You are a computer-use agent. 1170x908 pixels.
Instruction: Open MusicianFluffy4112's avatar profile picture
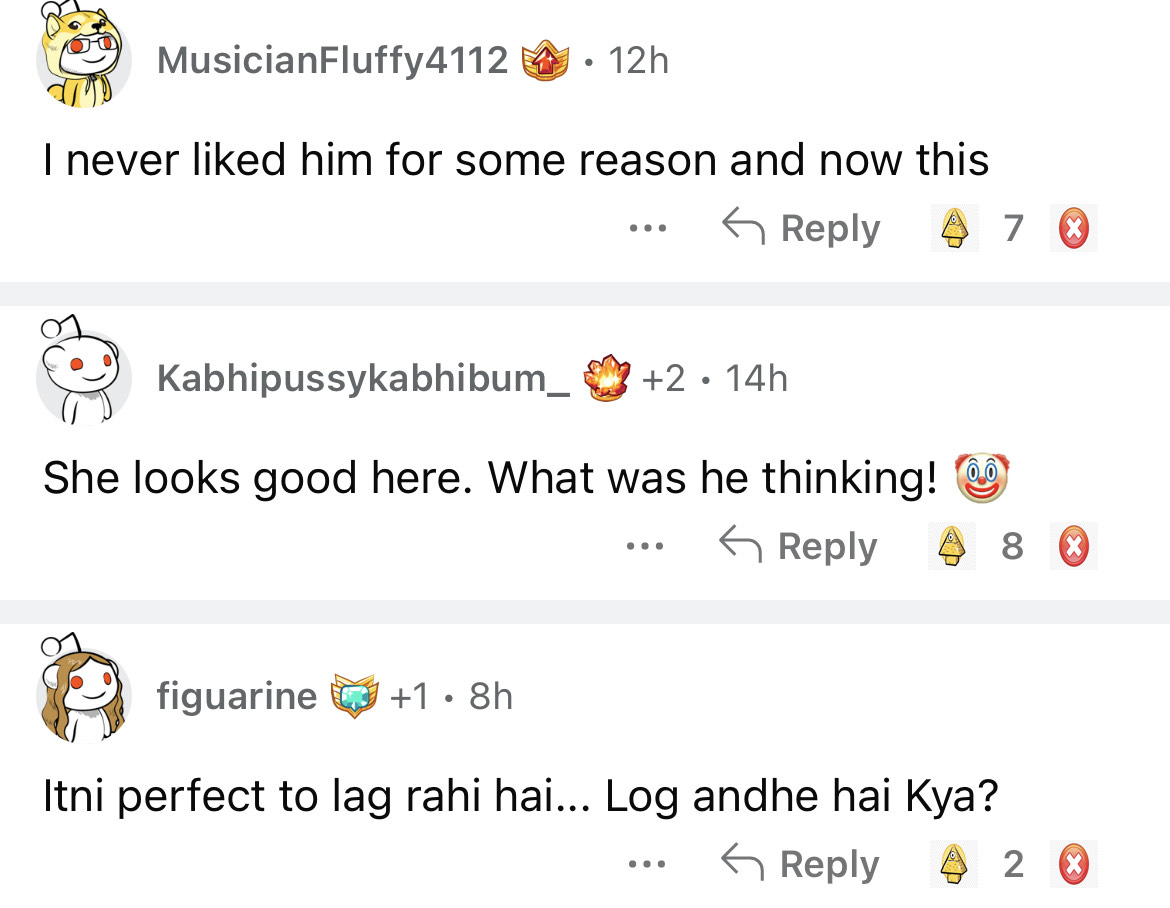click(82, 58)
